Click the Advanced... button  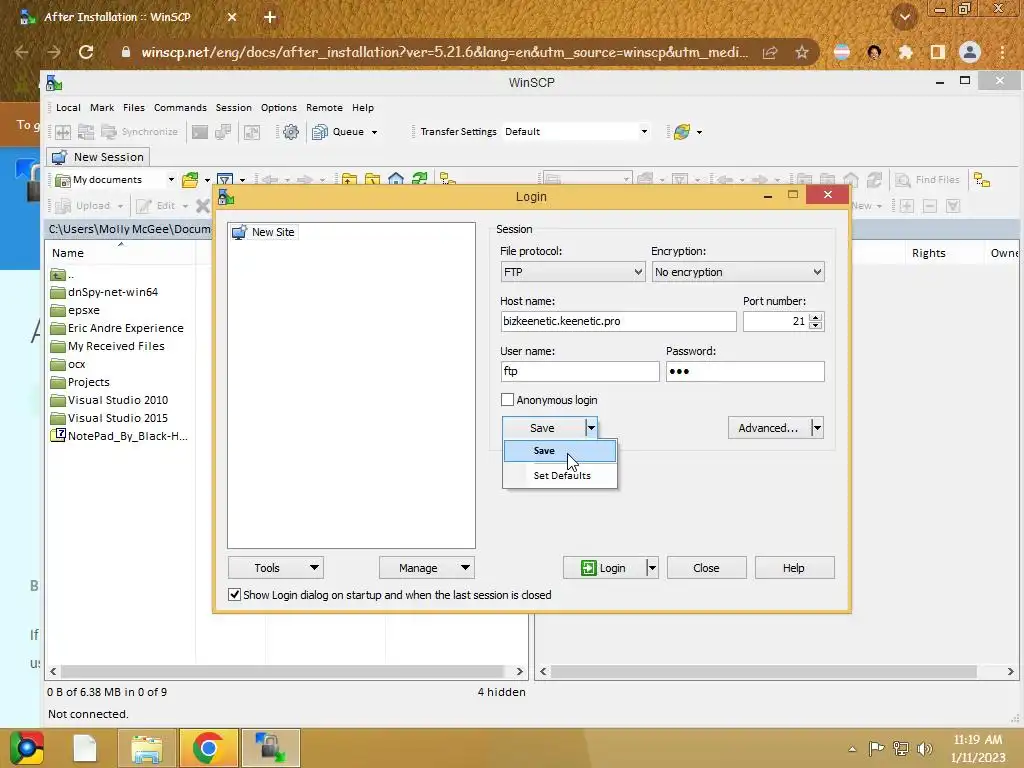coord(769,428)
